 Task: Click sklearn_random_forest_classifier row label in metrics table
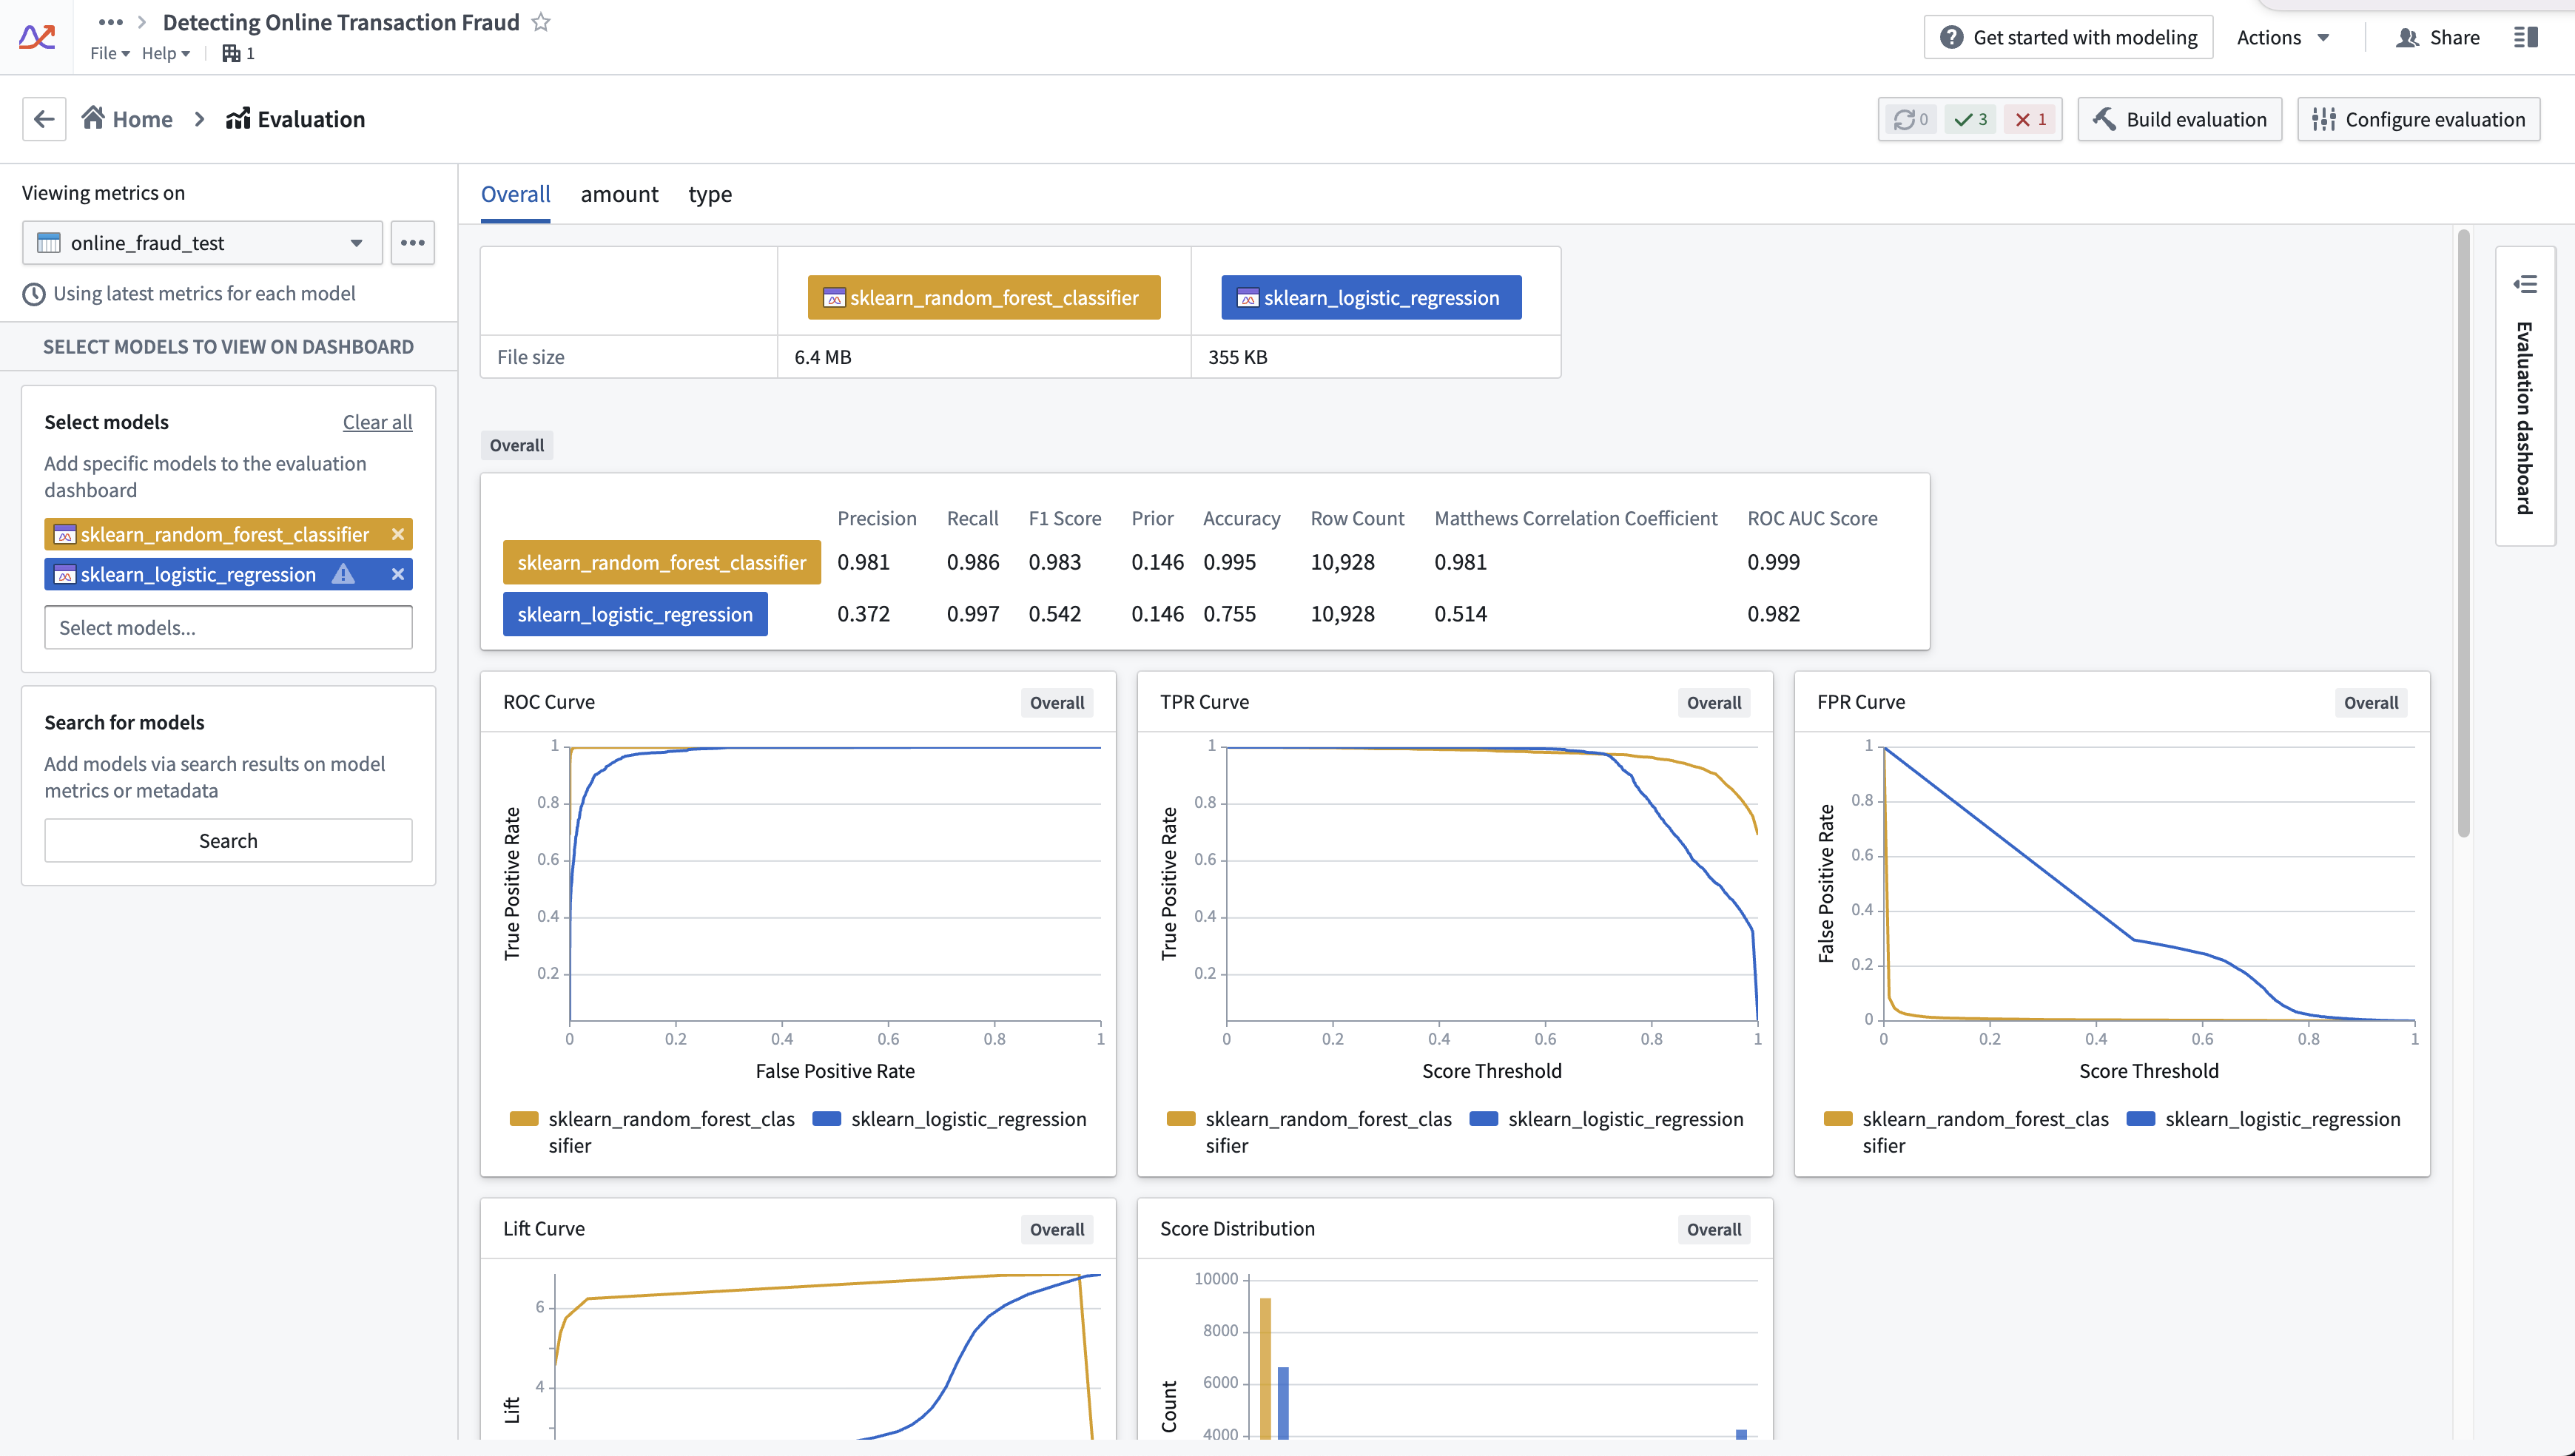click(661, 562)
